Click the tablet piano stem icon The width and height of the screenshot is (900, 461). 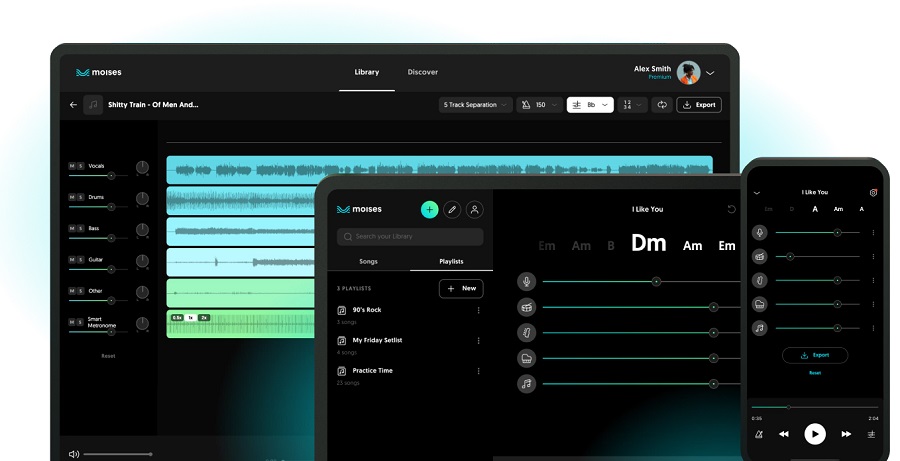tap(526, 358)
